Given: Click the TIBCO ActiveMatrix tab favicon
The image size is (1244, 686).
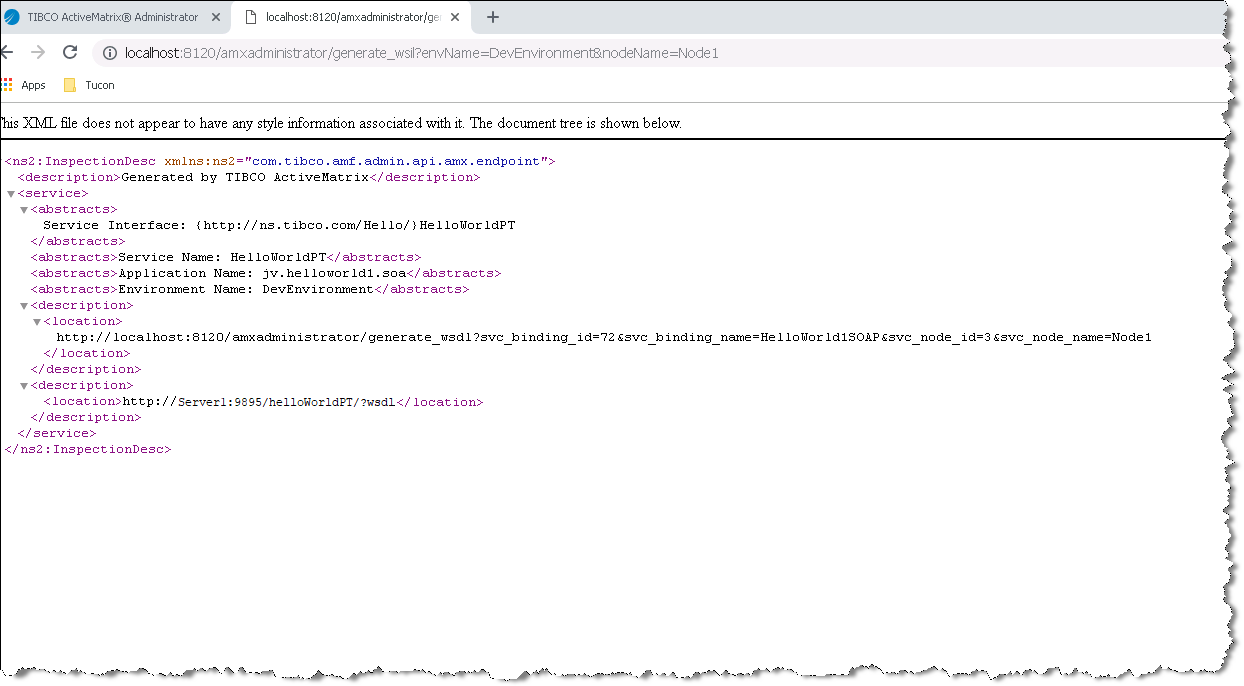Looking at the screenshot, I should (13, 18).
